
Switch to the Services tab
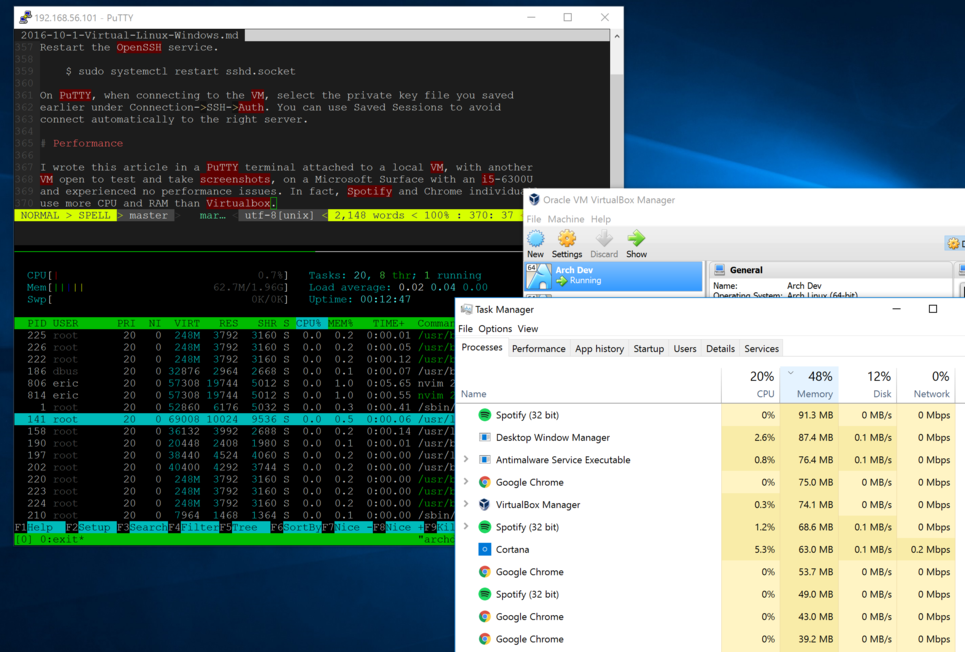(761, 348)
